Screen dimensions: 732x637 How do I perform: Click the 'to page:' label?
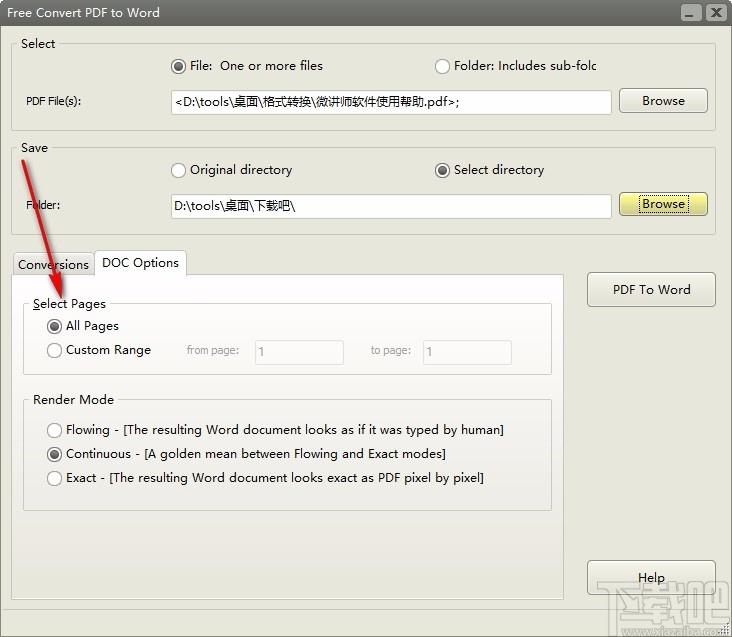click(391, 350)
